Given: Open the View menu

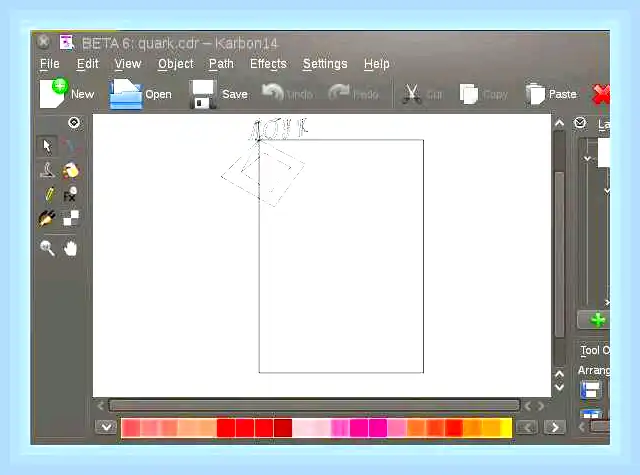Looking at the screenshot, I should pyautogui.click(x=128, y=64).
